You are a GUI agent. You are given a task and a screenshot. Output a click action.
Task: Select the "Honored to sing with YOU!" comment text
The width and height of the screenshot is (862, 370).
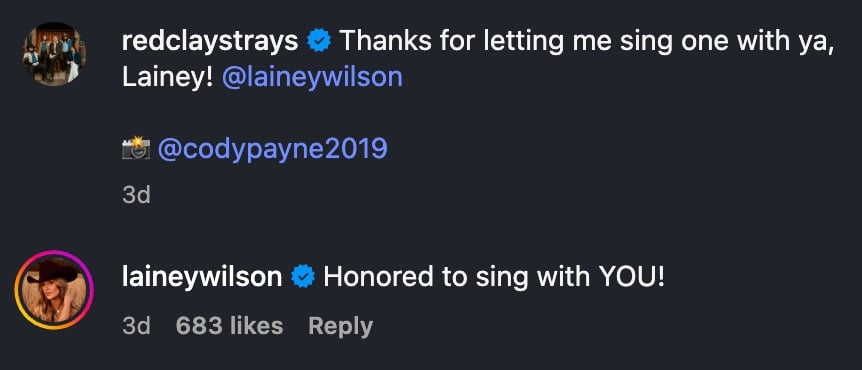click(x=494, y=277)
